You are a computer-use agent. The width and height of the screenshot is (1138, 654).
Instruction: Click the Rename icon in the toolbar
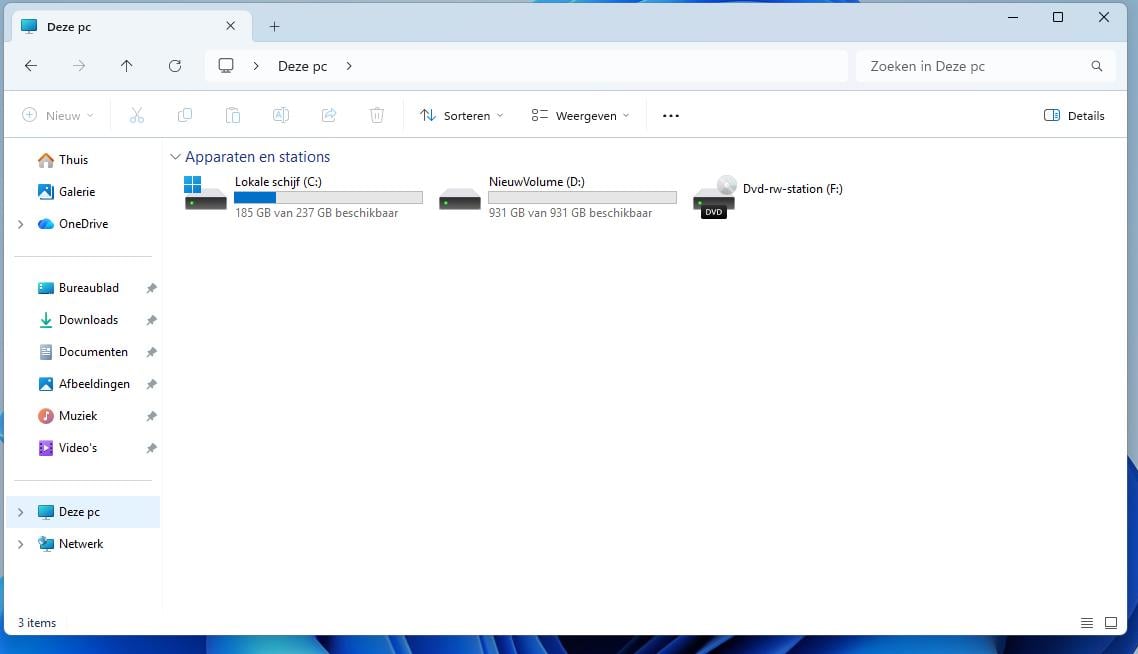[281, 115]
